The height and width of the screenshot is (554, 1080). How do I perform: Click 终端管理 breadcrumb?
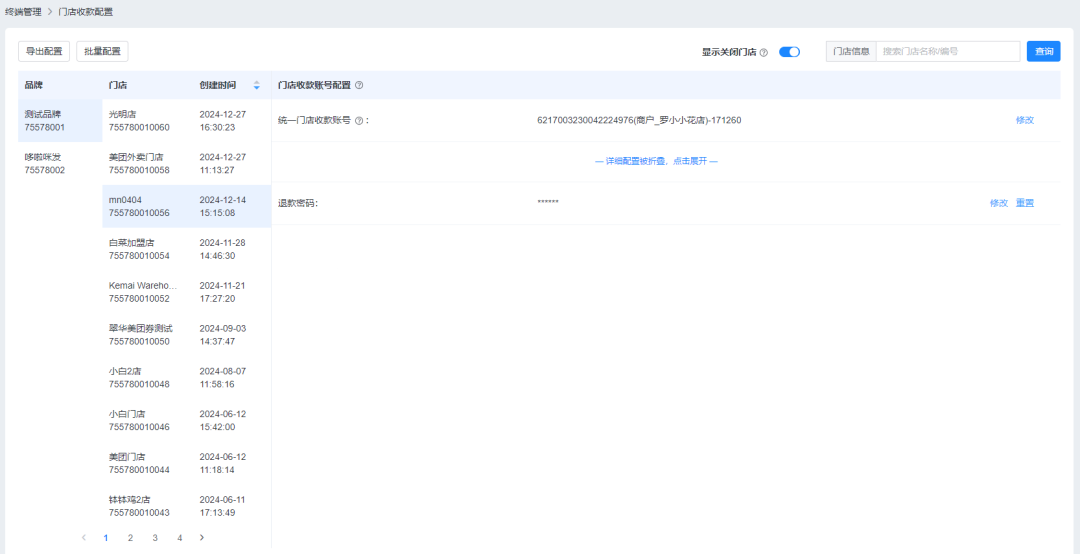(23, 12)
